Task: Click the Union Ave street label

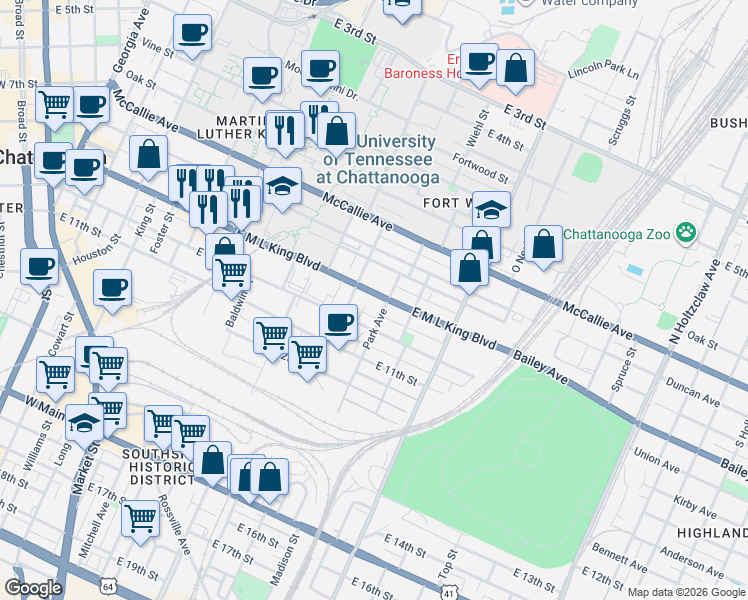Action: (657, 460)
